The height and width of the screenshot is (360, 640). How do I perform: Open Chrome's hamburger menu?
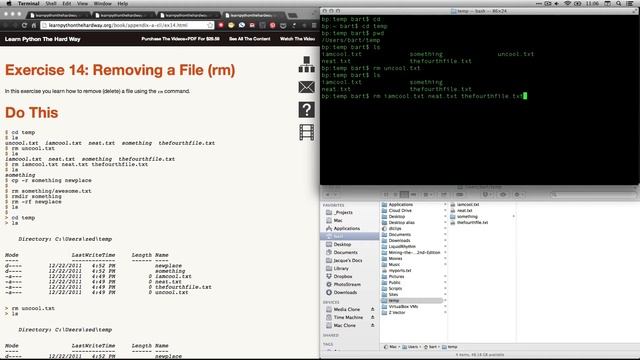click(x=314, y=25)
